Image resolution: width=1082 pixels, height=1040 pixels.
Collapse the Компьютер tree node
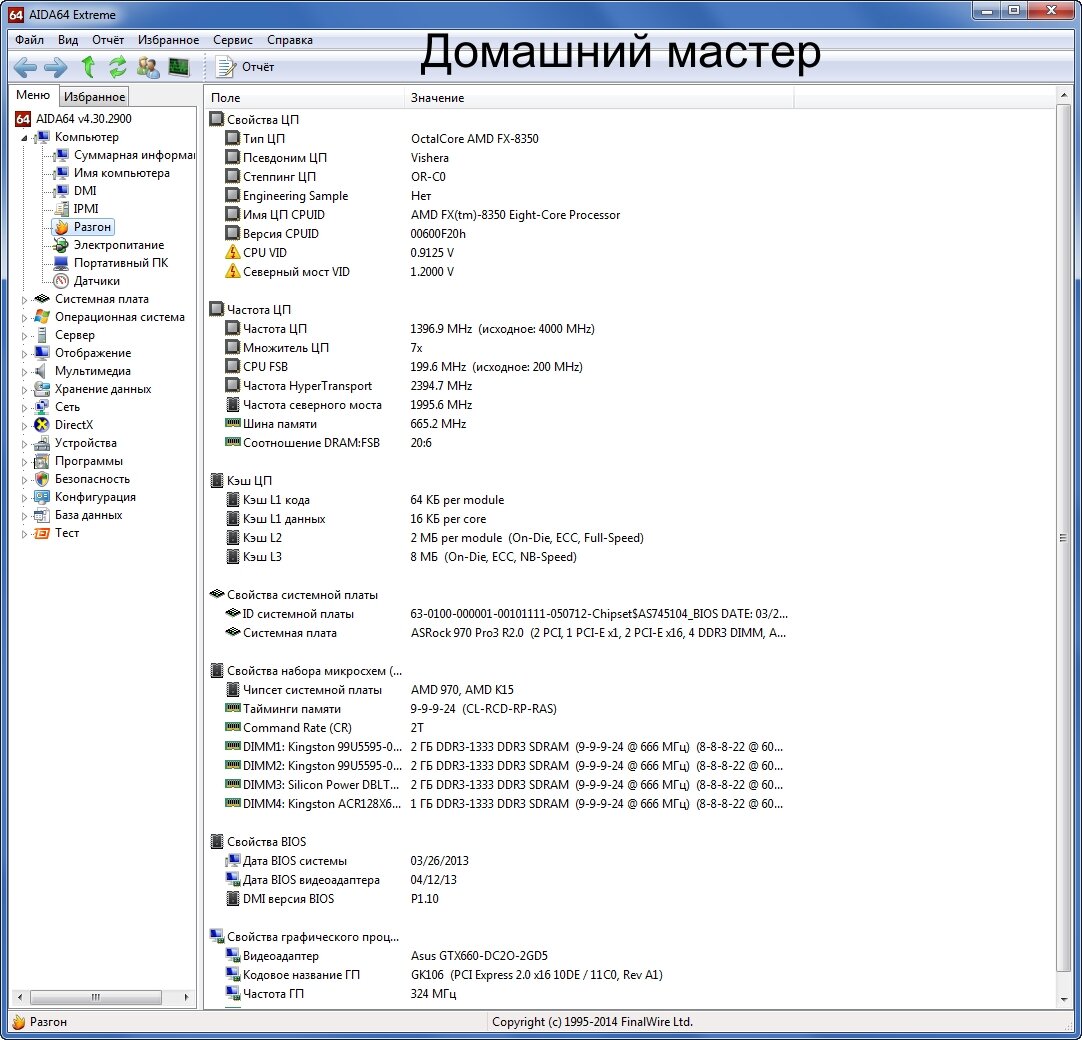(24, 138)
